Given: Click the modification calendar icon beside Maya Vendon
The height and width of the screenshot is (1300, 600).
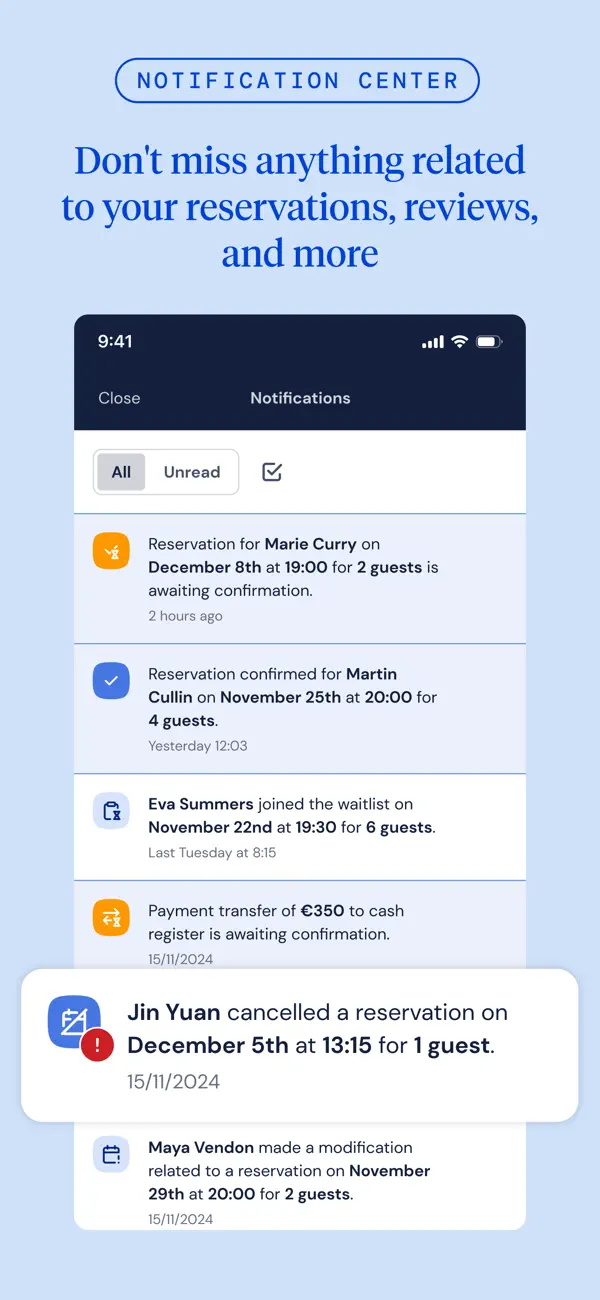Looking at the screenshot, I should click(x=111, y=1154).
